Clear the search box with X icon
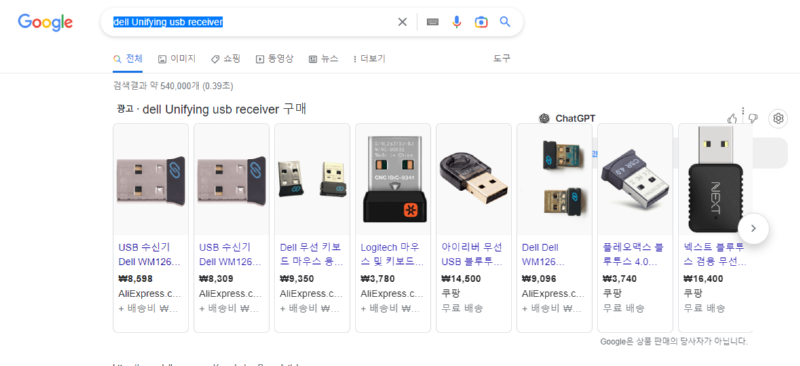This screenshot has width=800, height=366. tap(403, 22)
